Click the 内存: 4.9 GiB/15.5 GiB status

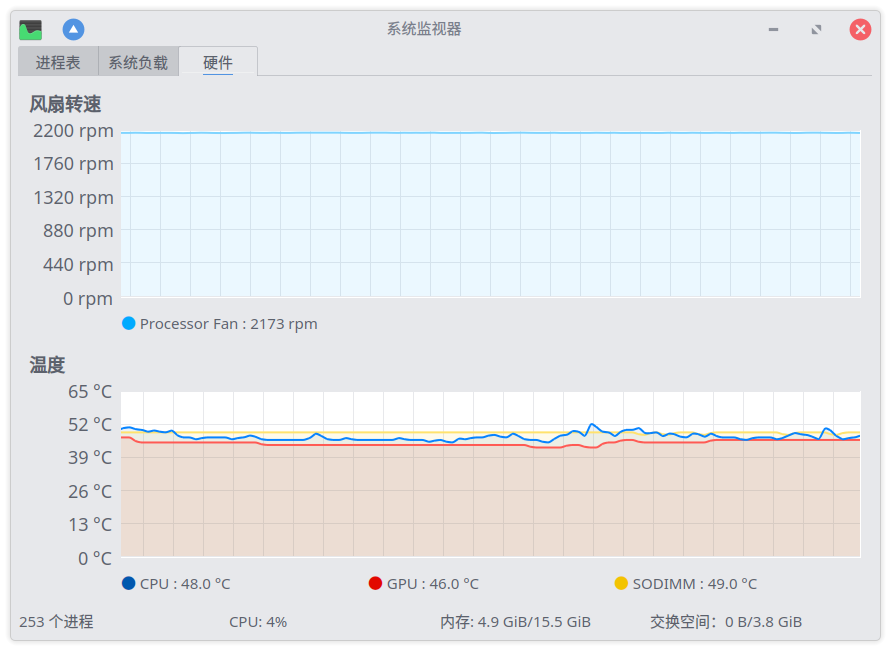pyautogui.click(x=515, y=622)
